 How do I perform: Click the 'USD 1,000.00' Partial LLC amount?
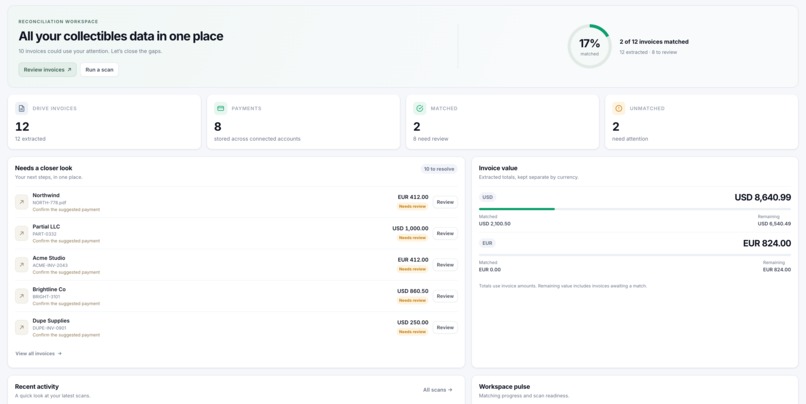[x=410, y=228]
